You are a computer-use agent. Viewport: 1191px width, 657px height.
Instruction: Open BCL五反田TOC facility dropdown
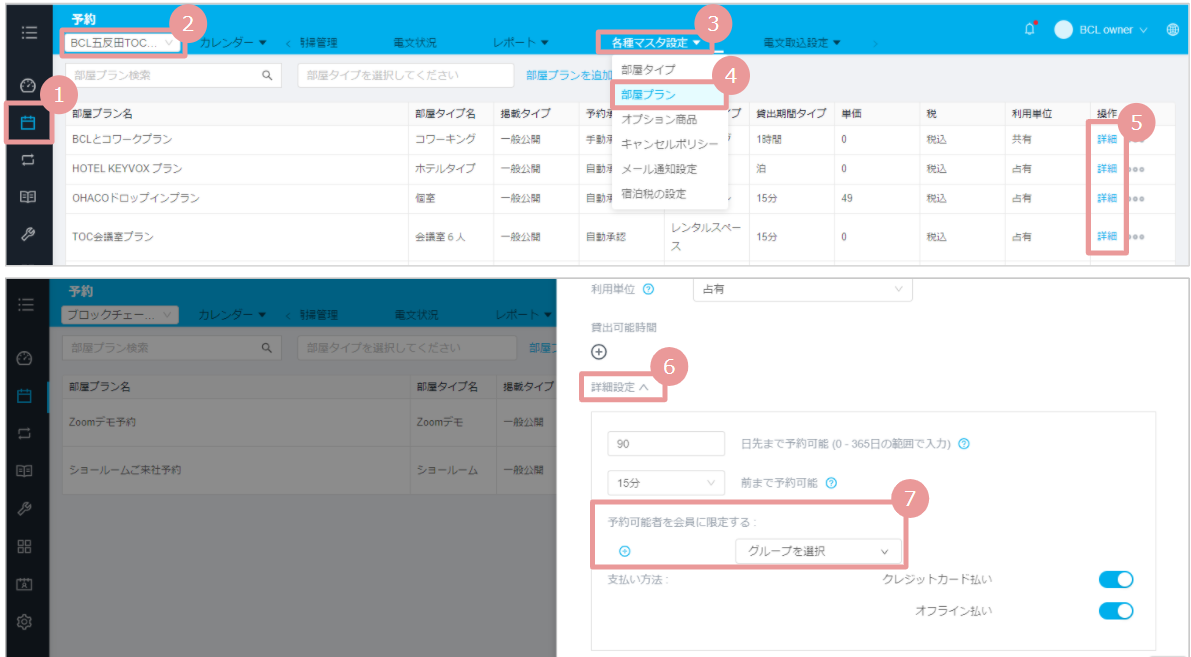[x=122, y=43]
